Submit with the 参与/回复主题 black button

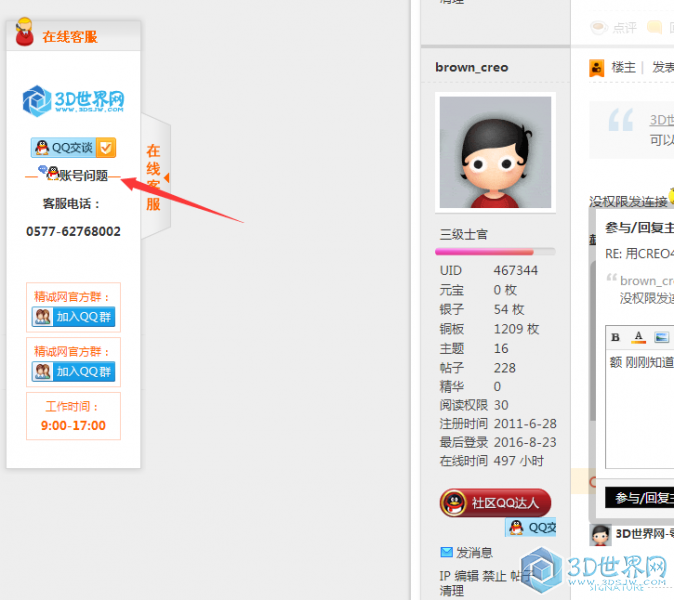coord(640,498)
